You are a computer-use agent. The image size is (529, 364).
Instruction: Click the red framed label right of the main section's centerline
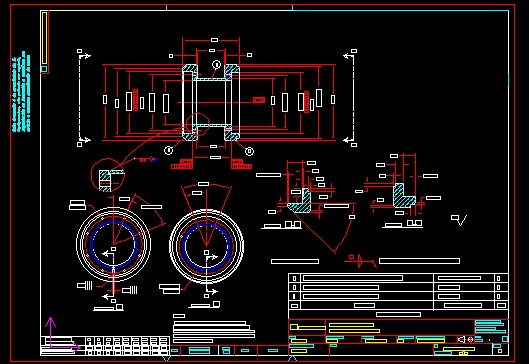coord(259,100)
